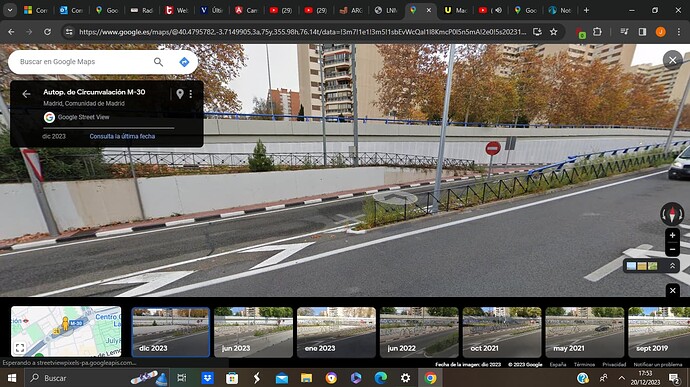The height and width of the screenshot is (387, 690).
Task: Zoom in with the plus button
Action: (672, 235)
